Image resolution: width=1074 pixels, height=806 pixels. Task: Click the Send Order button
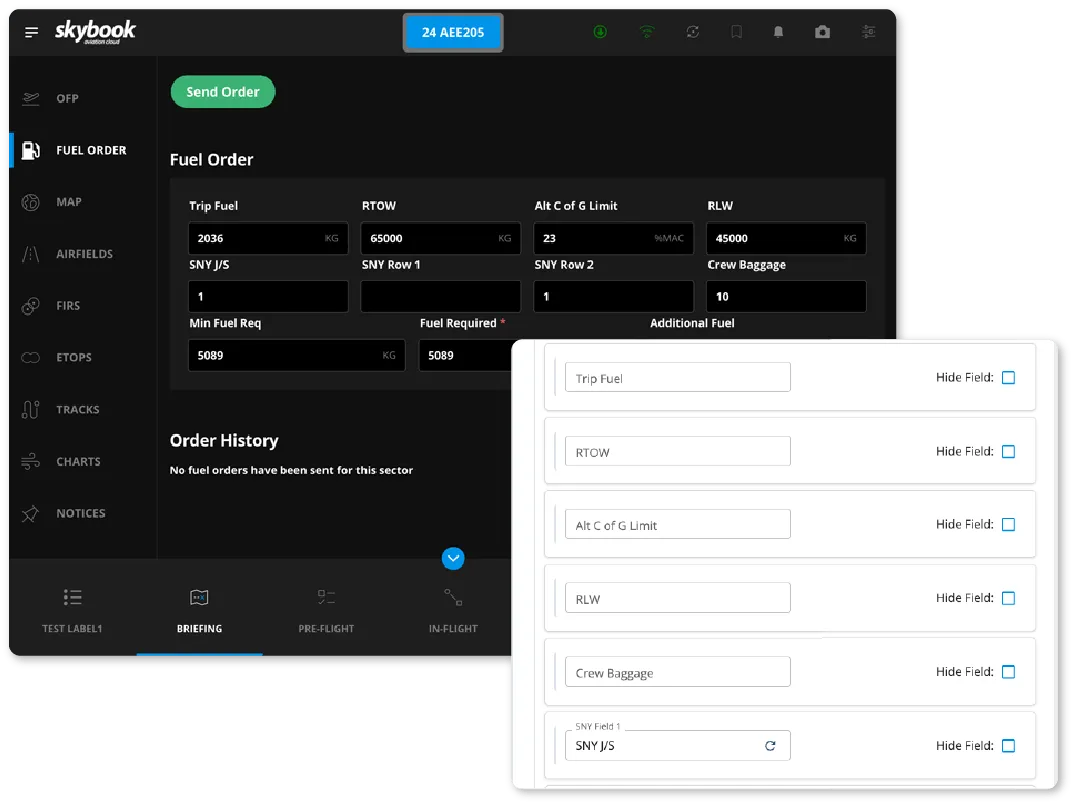222,91
